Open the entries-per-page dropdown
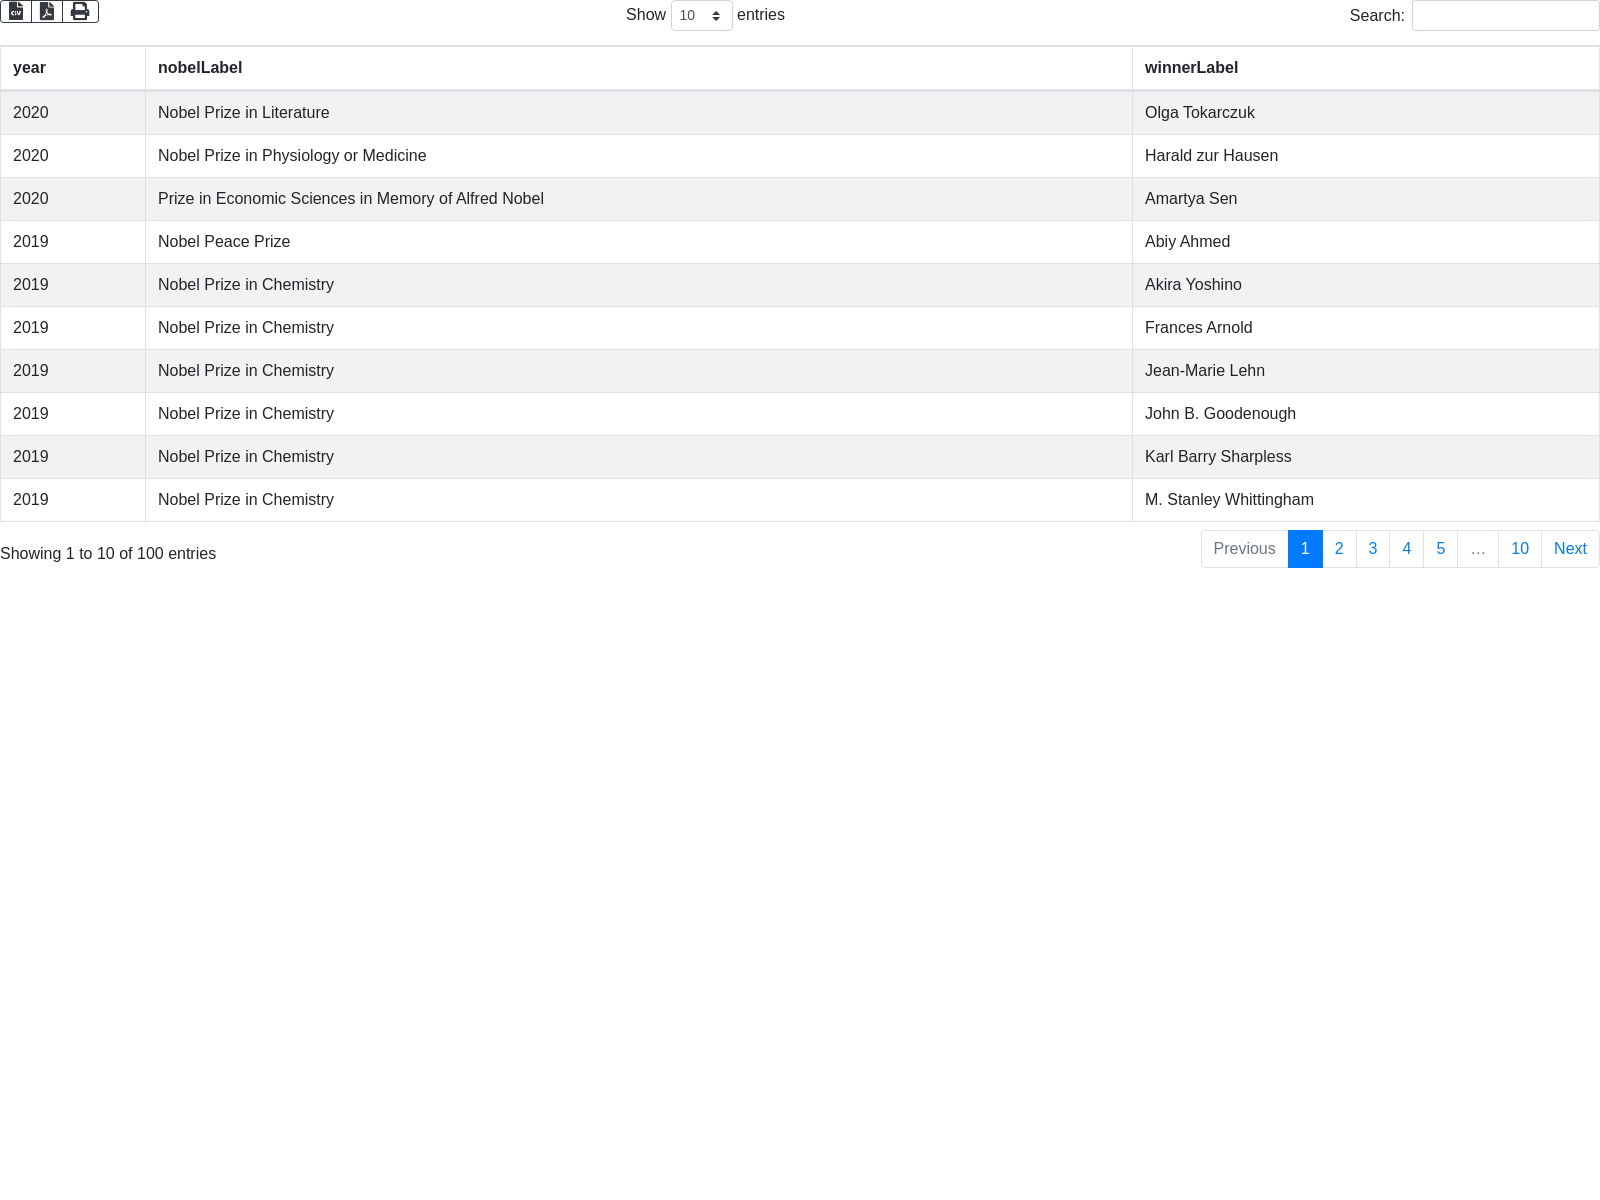Screen dimensions: 1600x1200 [x=701, y=15]
